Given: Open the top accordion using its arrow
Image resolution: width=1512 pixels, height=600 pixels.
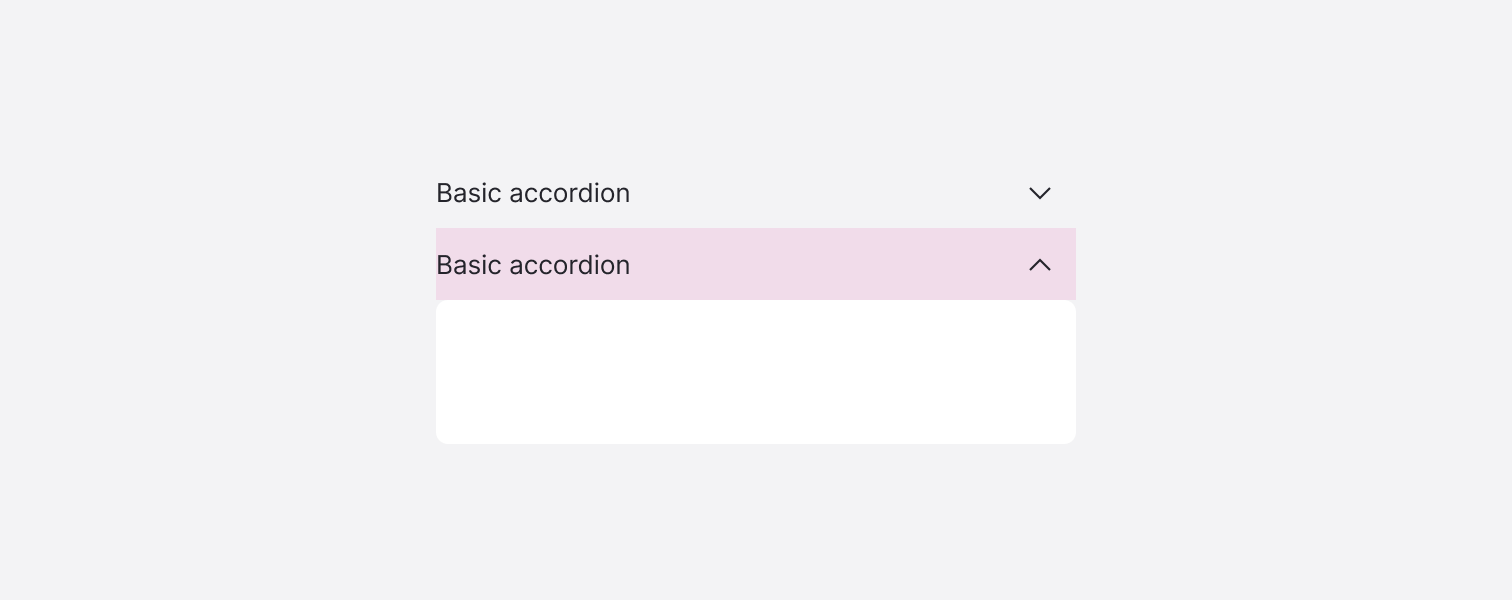Looking at the screenshot, I should point(1040,193).
